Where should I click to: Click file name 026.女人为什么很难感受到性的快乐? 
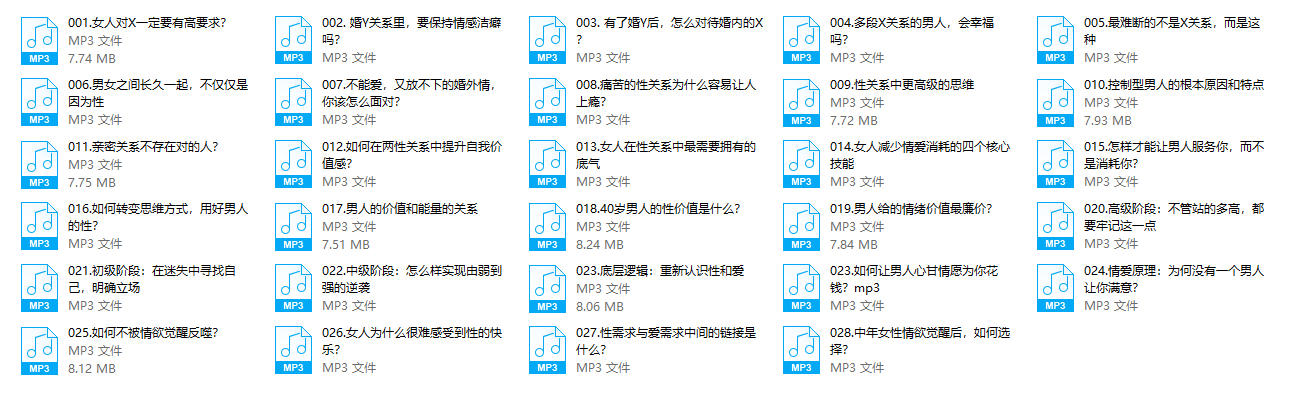pos(412,341)
